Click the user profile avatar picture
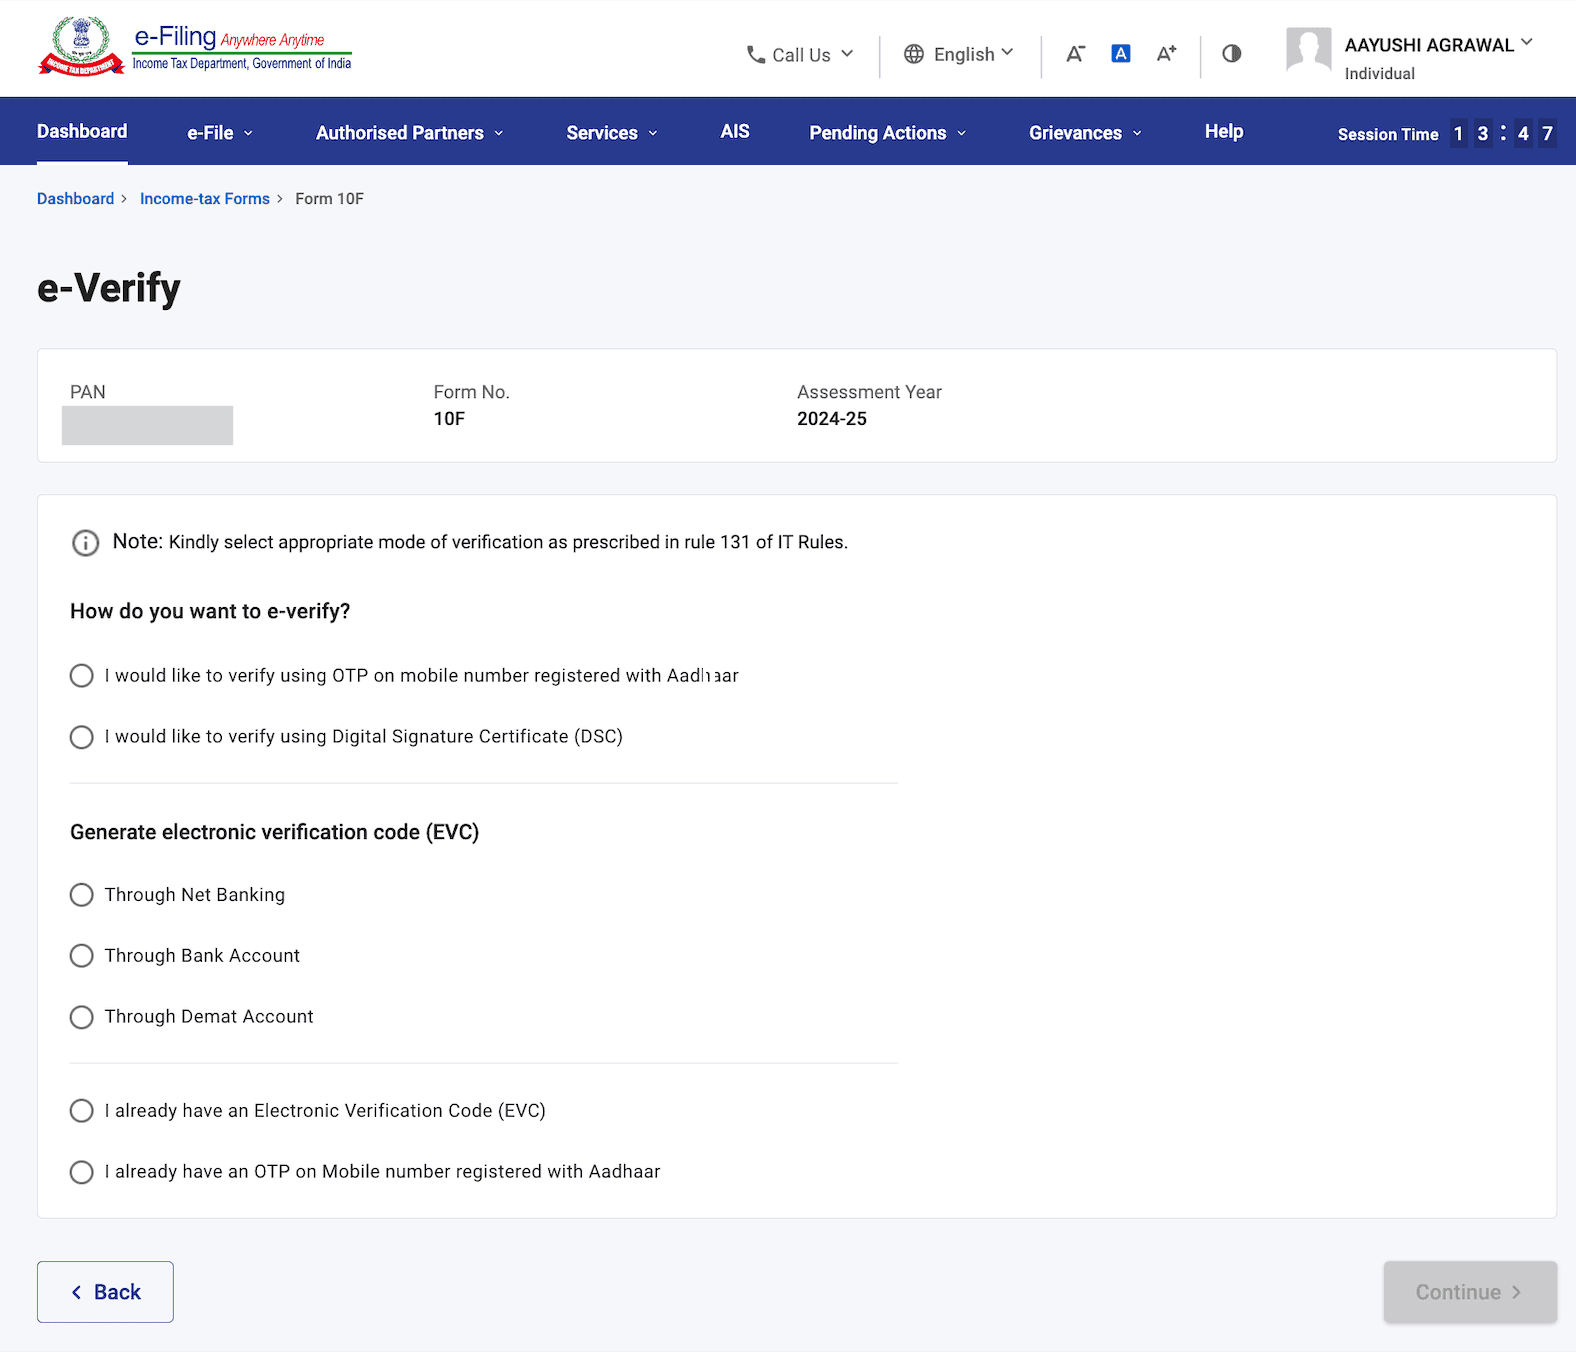This screenshot has width=1576, height=1352. (1308, 50)
